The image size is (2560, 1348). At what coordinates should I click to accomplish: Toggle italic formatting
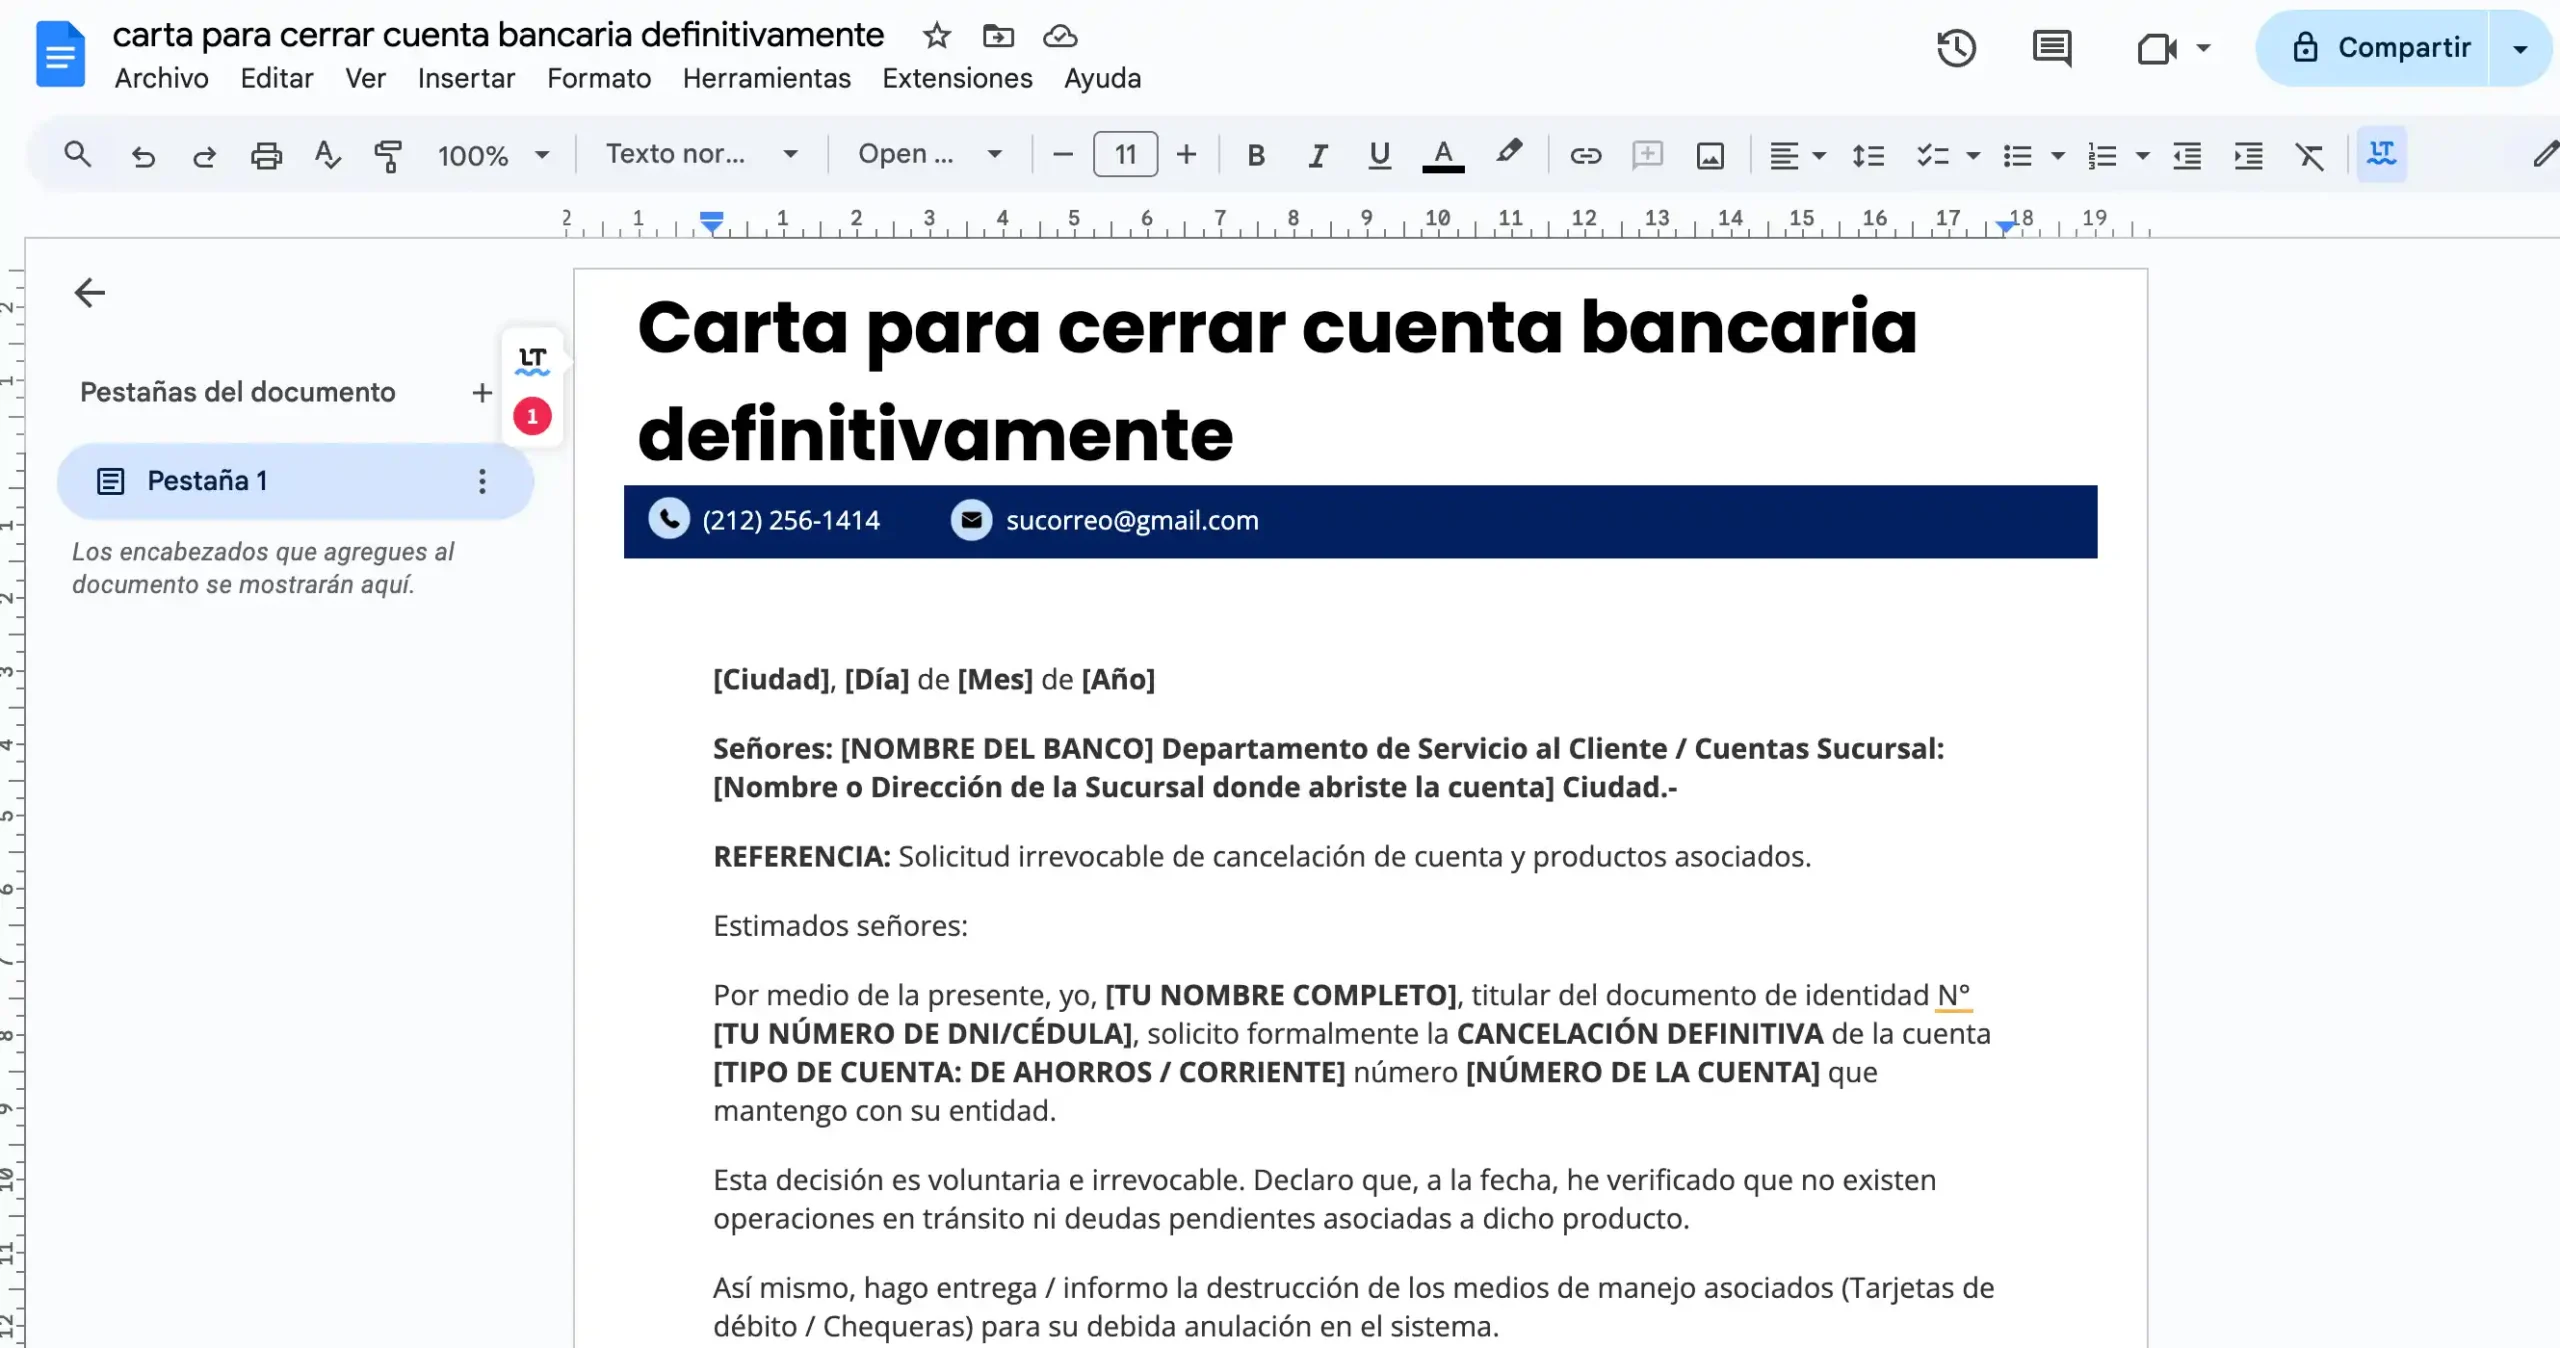click(x=1317, y=155)
